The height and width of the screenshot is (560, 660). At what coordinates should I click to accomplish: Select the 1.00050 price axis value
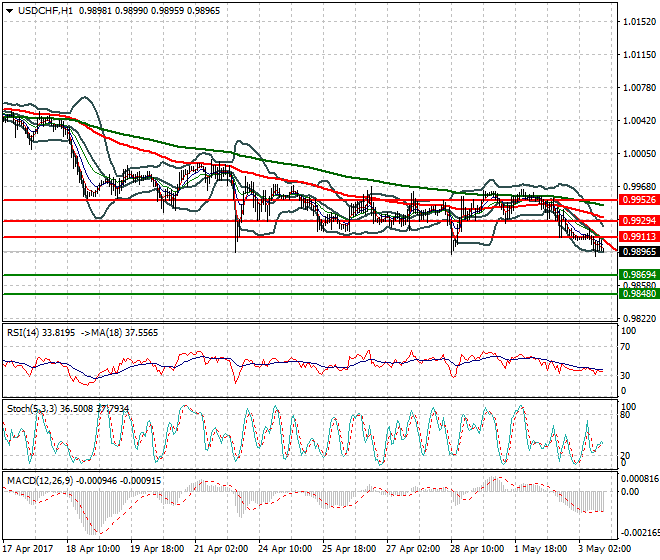[639, 154]
